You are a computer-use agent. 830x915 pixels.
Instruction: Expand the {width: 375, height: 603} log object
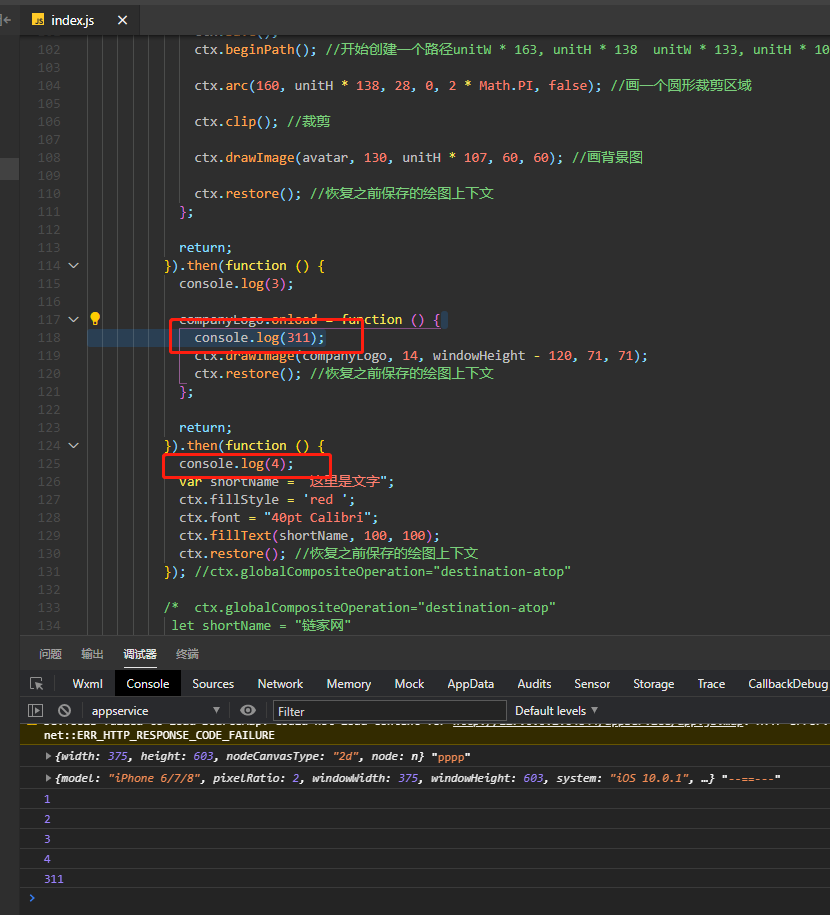48,756
